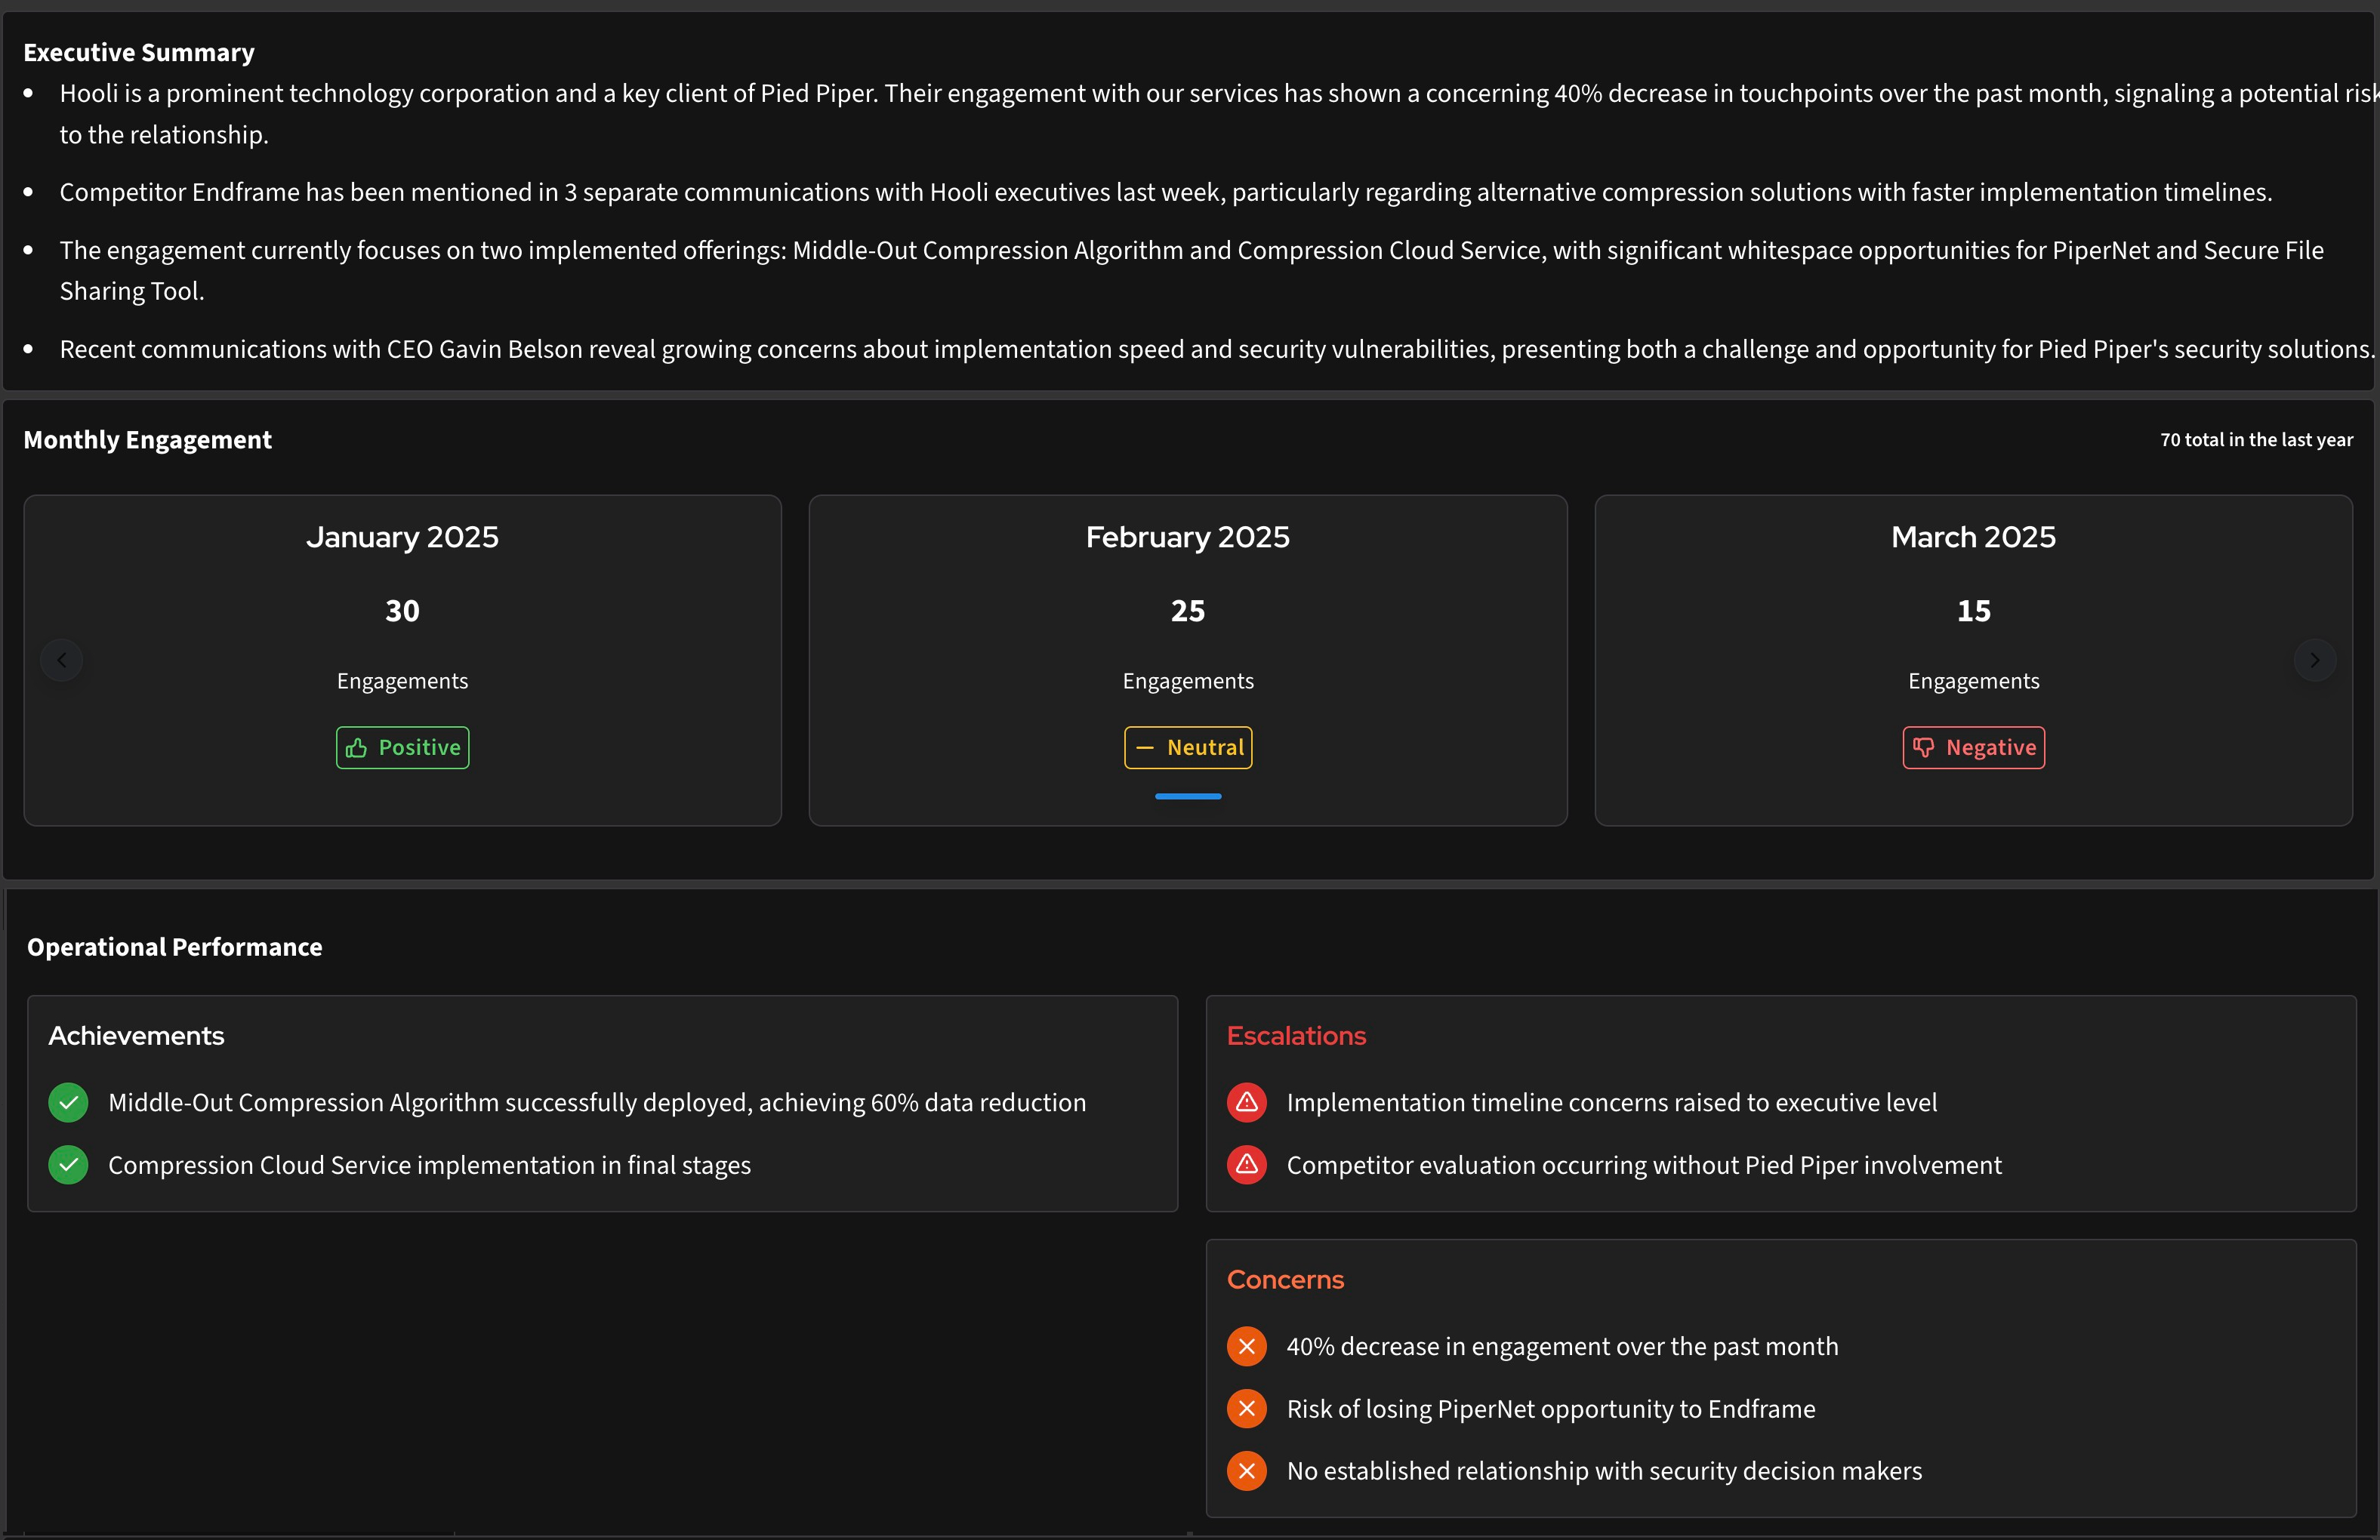Click the 70 total in the last year label

(x=2256, y=440)
